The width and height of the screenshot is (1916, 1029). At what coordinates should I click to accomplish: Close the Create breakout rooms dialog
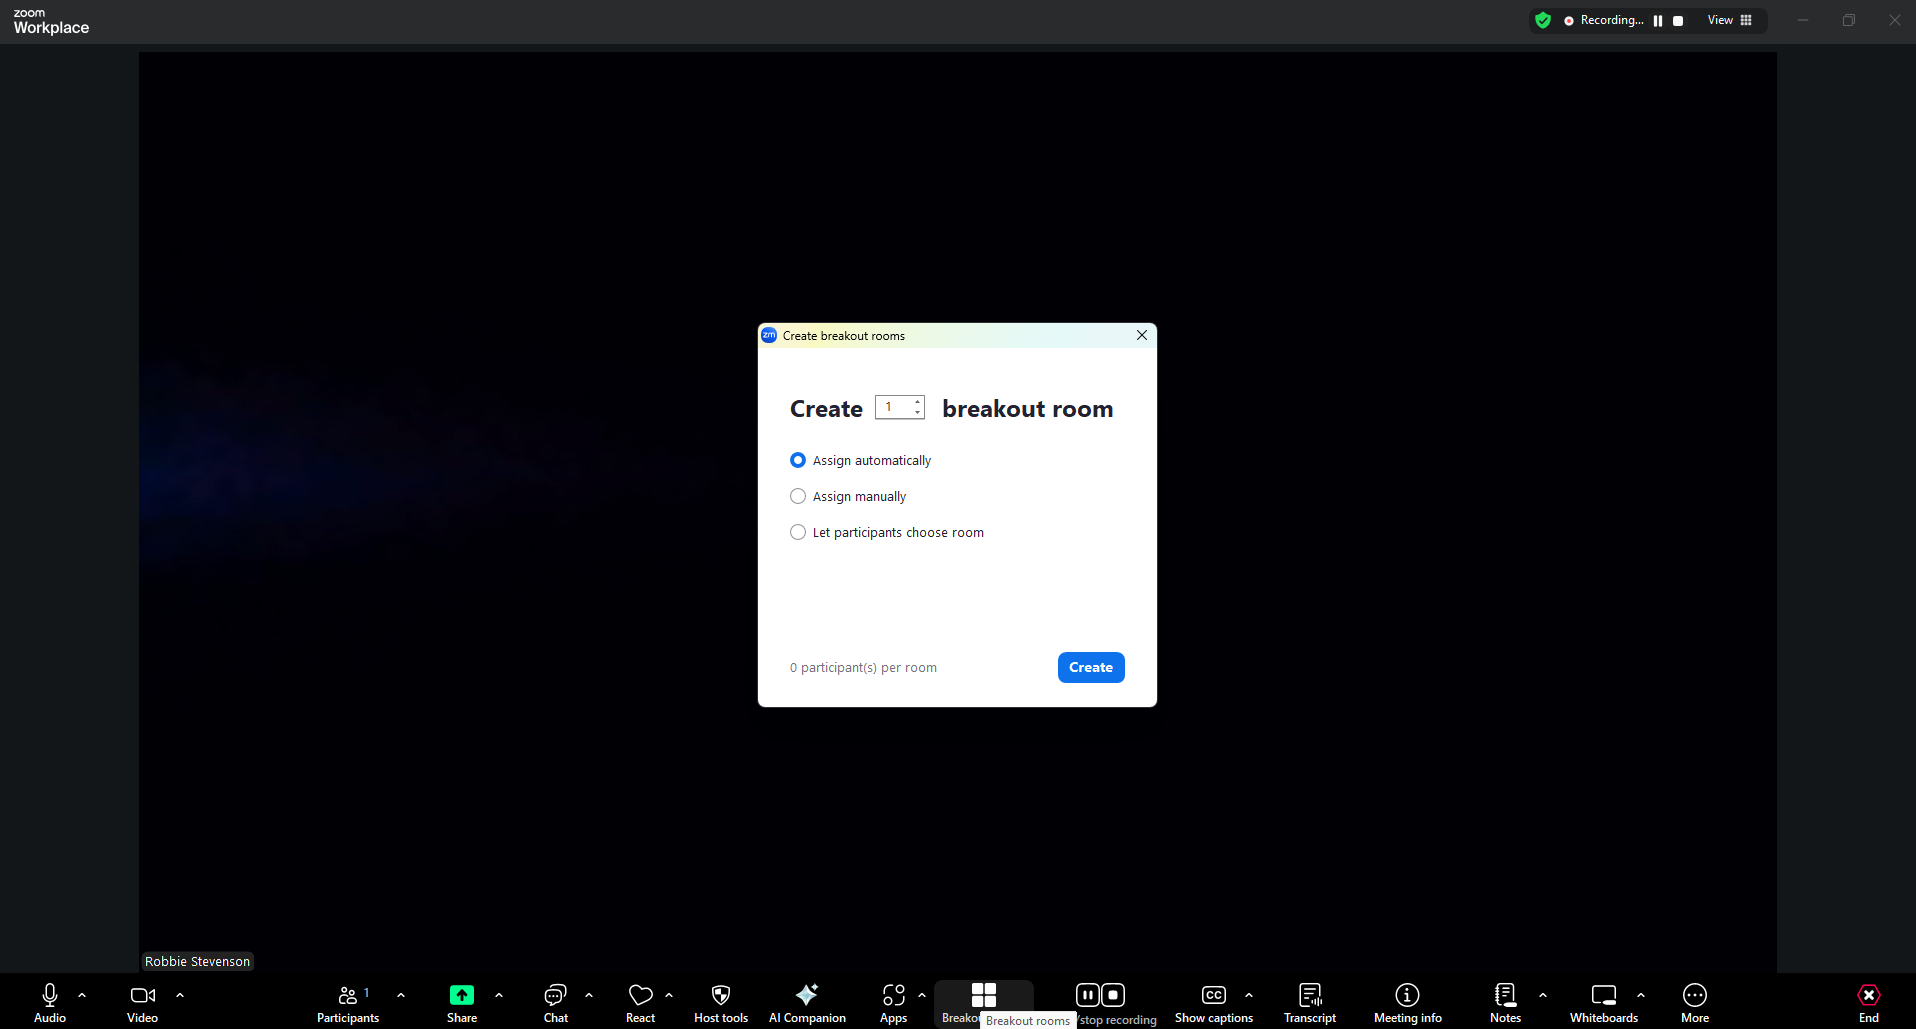click(x=1141, y=335)
